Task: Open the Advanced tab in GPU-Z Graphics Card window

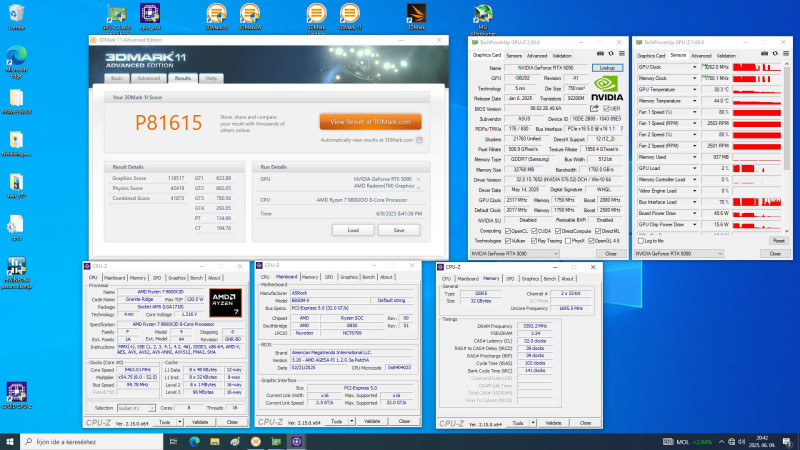Action: pos(537,56)
